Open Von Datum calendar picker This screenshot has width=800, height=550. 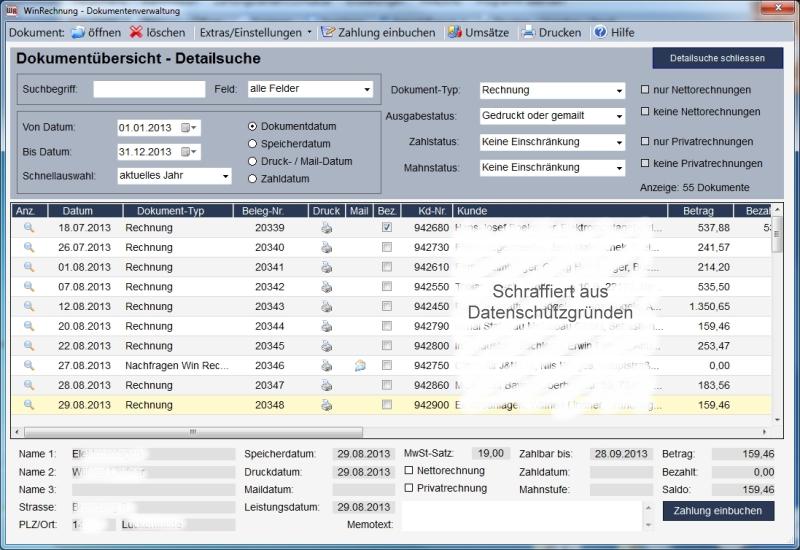click(x=189, y=128)
